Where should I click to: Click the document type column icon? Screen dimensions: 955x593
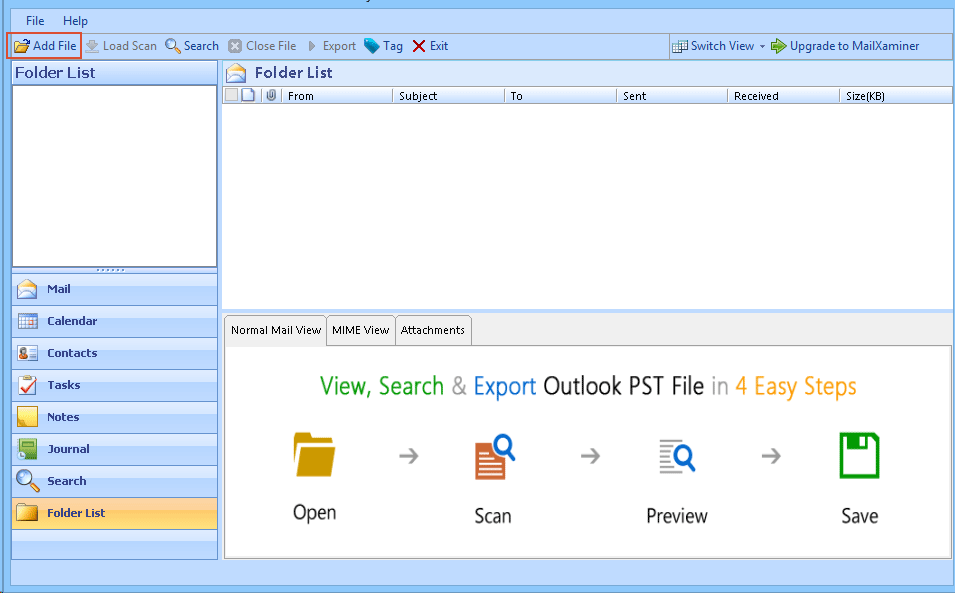point(248,95)
